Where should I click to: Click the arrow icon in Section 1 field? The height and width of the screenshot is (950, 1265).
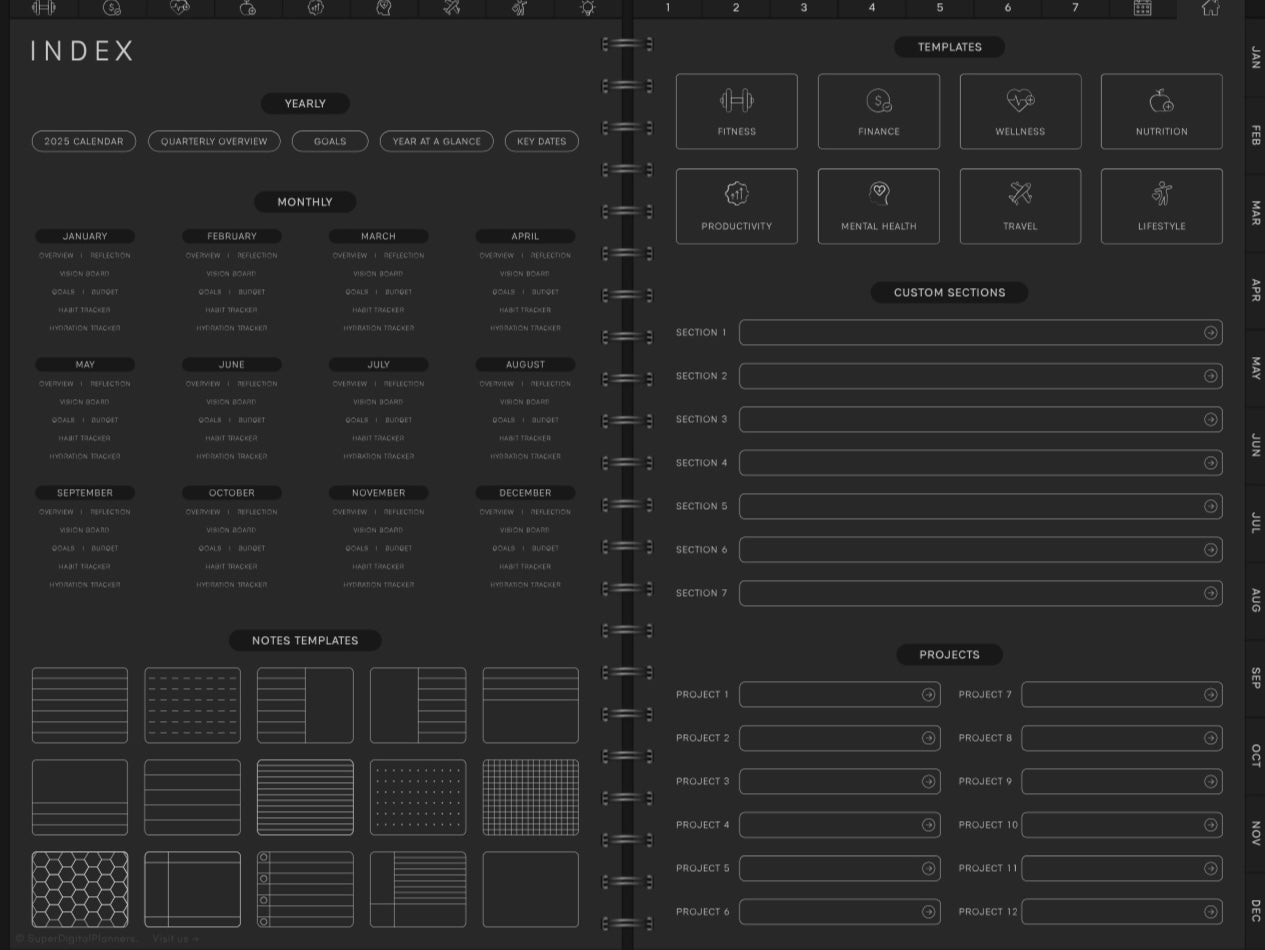1210,333
